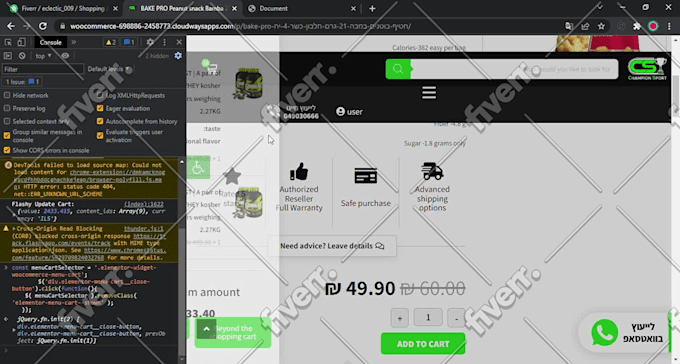Open a new browser tab

pos(372,8)
